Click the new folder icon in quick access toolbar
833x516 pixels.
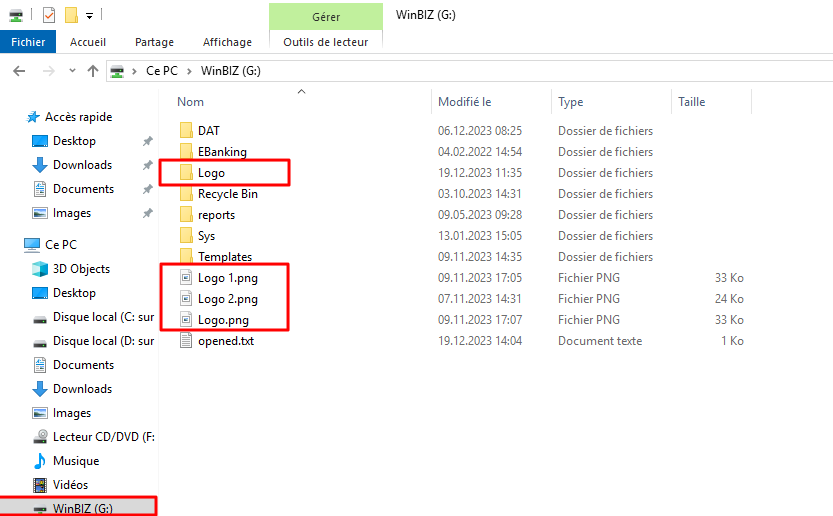(71, 15)
